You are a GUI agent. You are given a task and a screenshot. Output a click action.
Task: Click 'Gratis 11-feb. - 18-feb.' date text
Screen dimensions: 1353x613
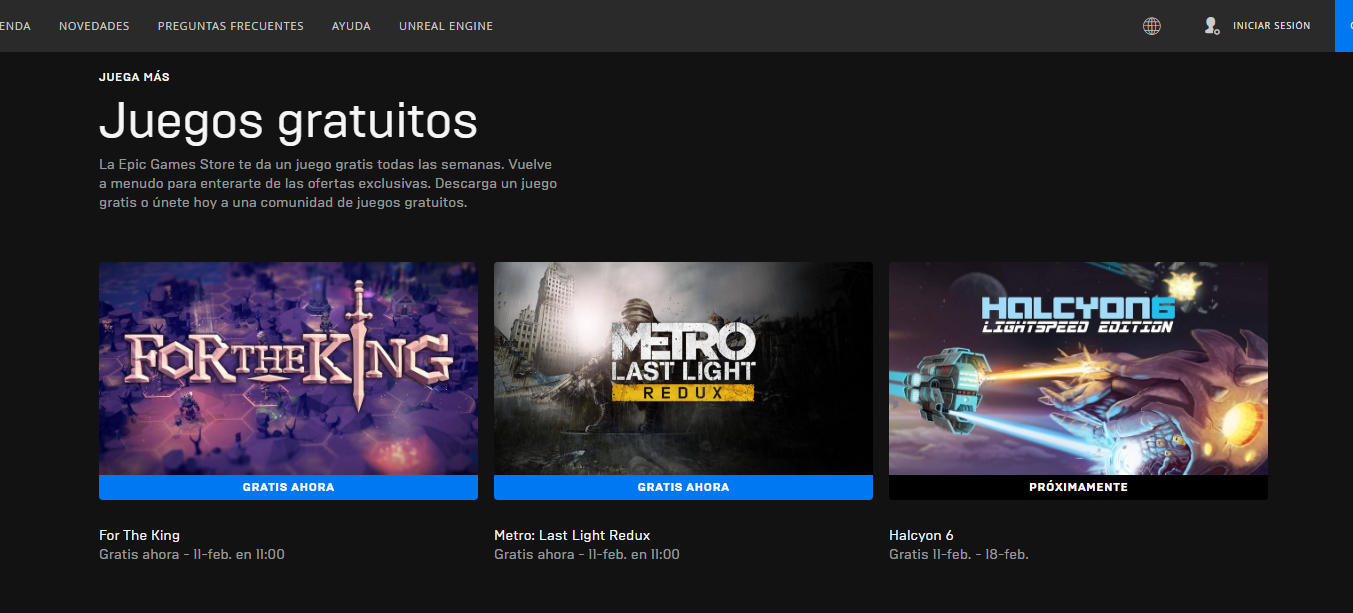(x=958, y=554)
